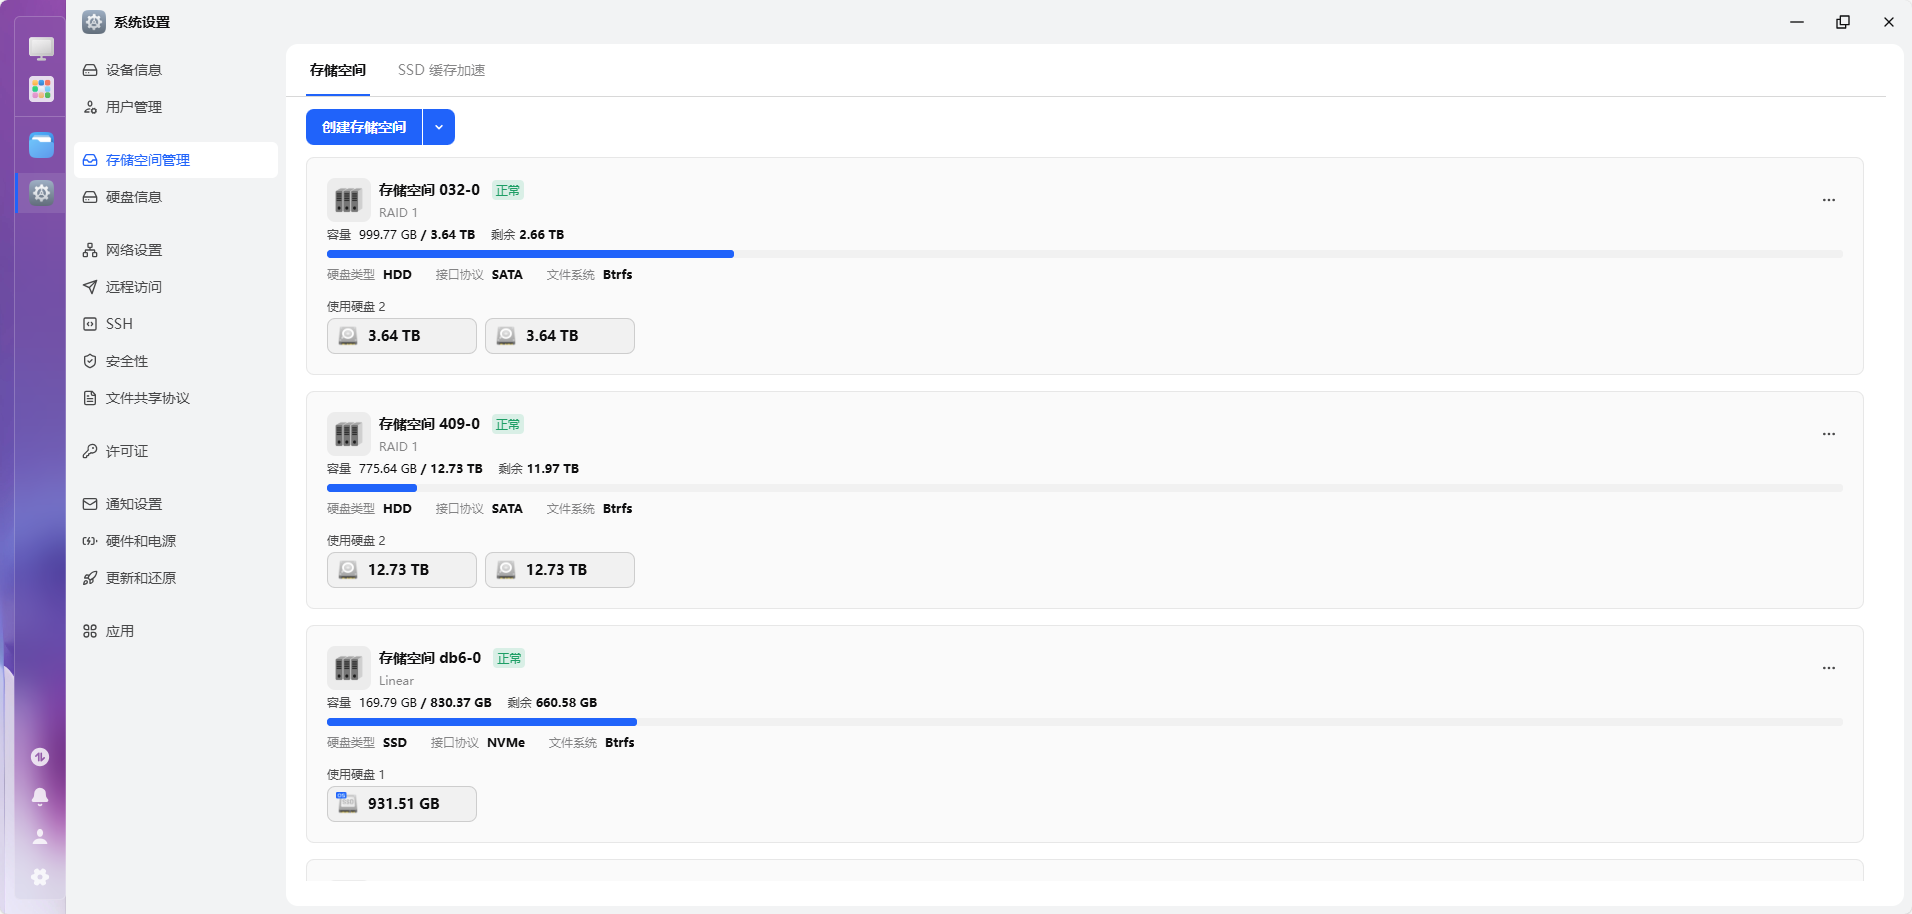Open the desktop icon in left dock
The height and width of the screenshot is (914, 1912).
(41, 48)
